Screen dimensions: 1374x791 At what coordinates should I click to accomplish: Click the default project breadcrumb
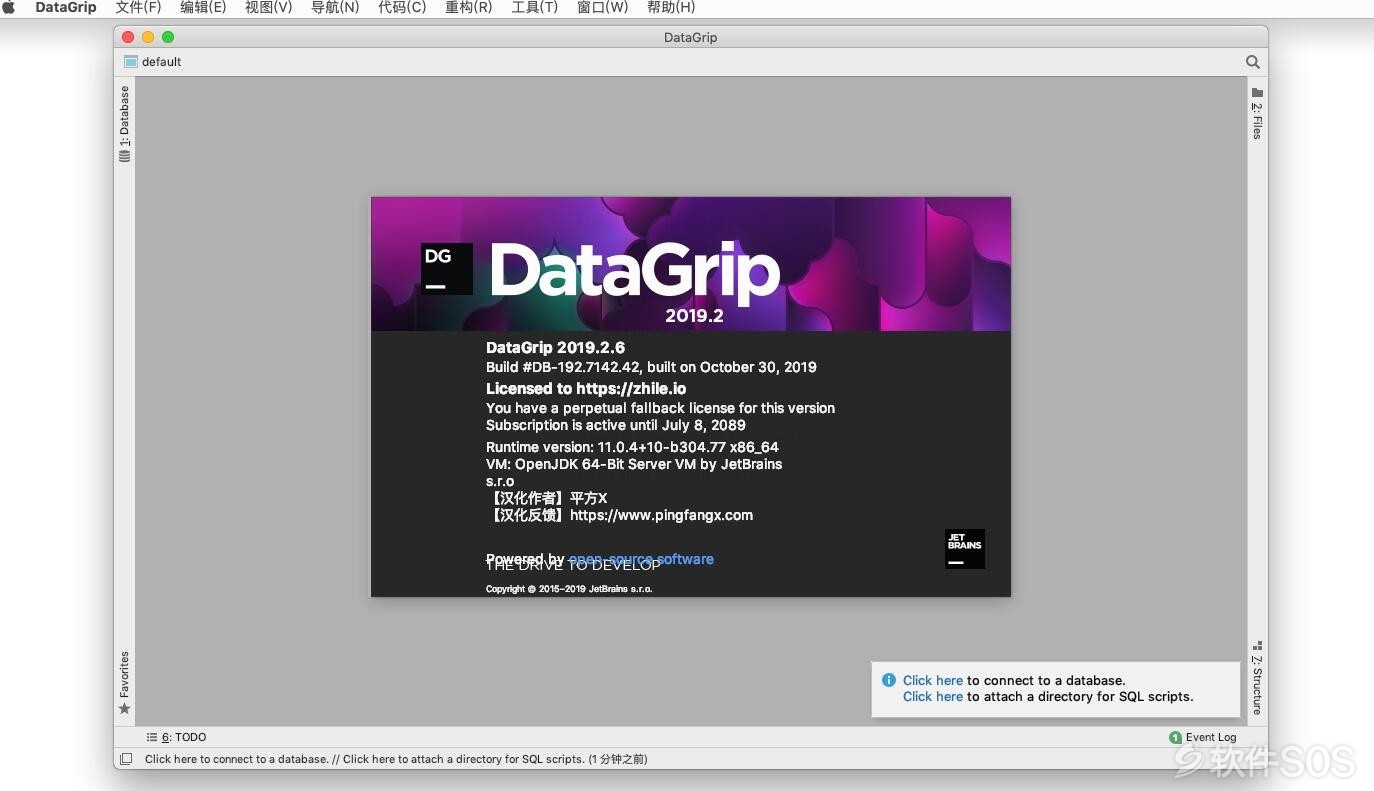point(153,62)
